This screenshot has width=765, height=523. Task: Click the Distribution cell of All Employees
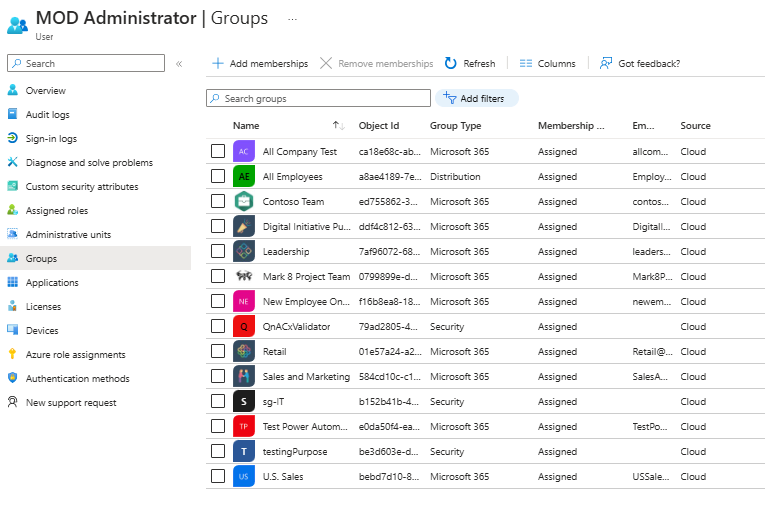[455, 176]
